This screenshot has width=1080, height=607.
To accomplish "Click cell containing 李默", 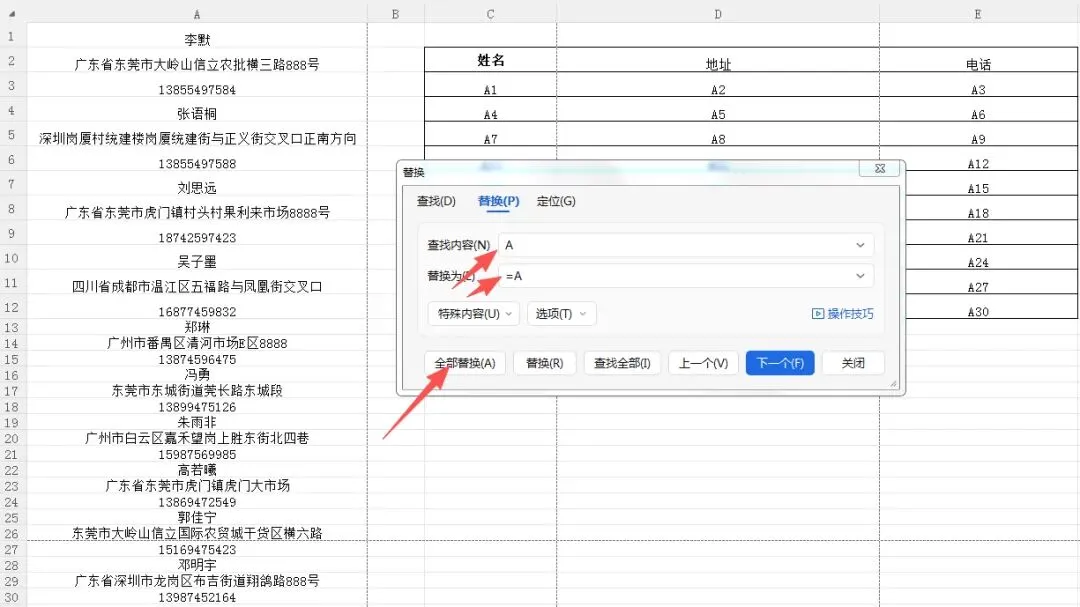I will [x=197, y=40].
